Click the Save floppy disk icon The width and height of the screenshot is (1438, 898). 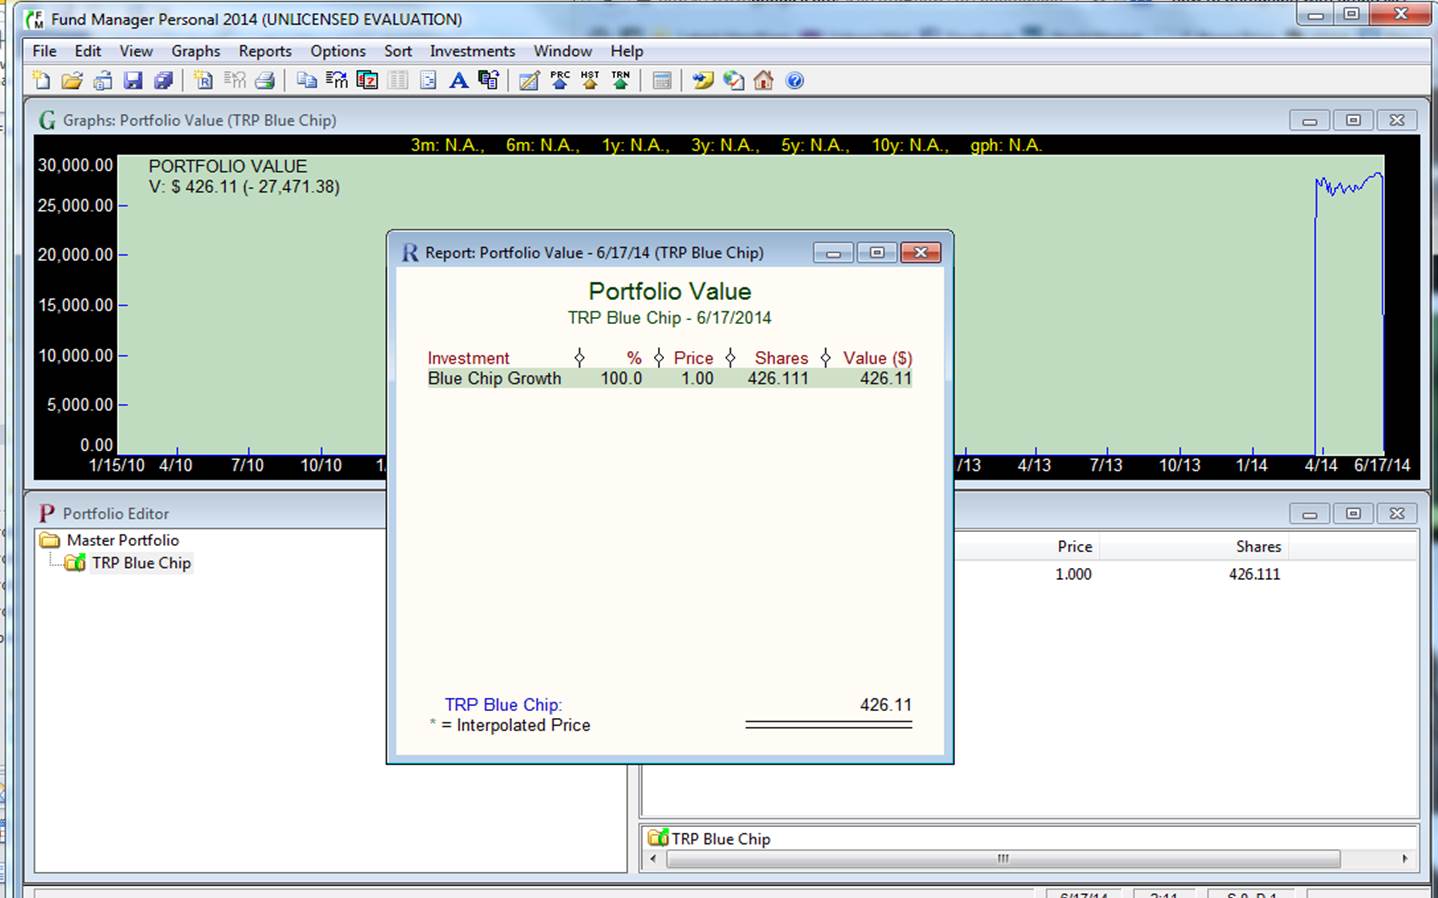tap(133, 81)
